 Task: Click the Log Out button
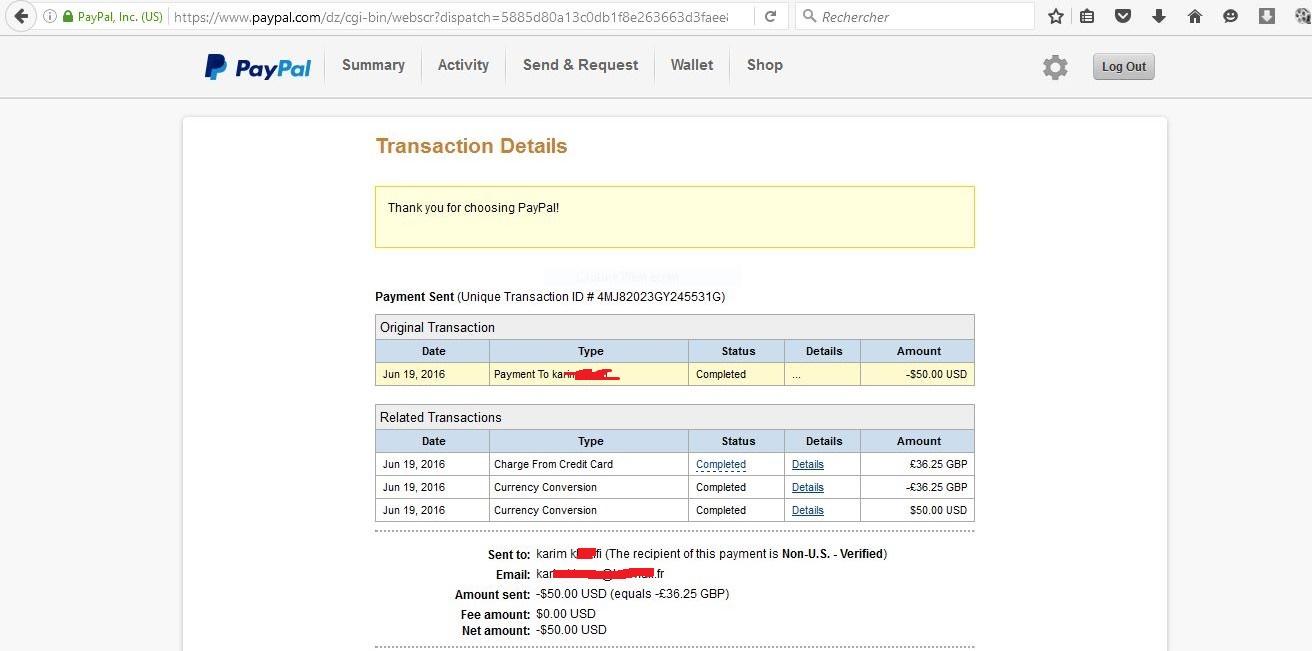click(1123, 67)
